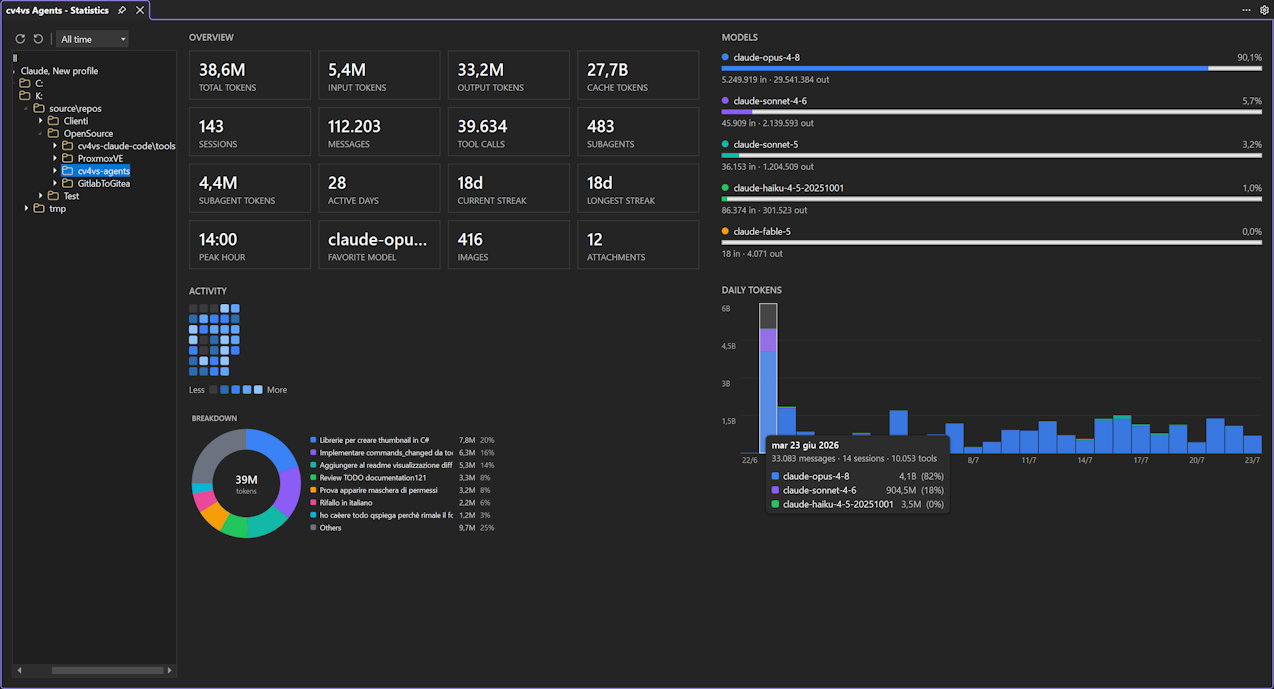1274x689 pixels.
Task: Click the K: drive folder icon
Action: (25, 96)
